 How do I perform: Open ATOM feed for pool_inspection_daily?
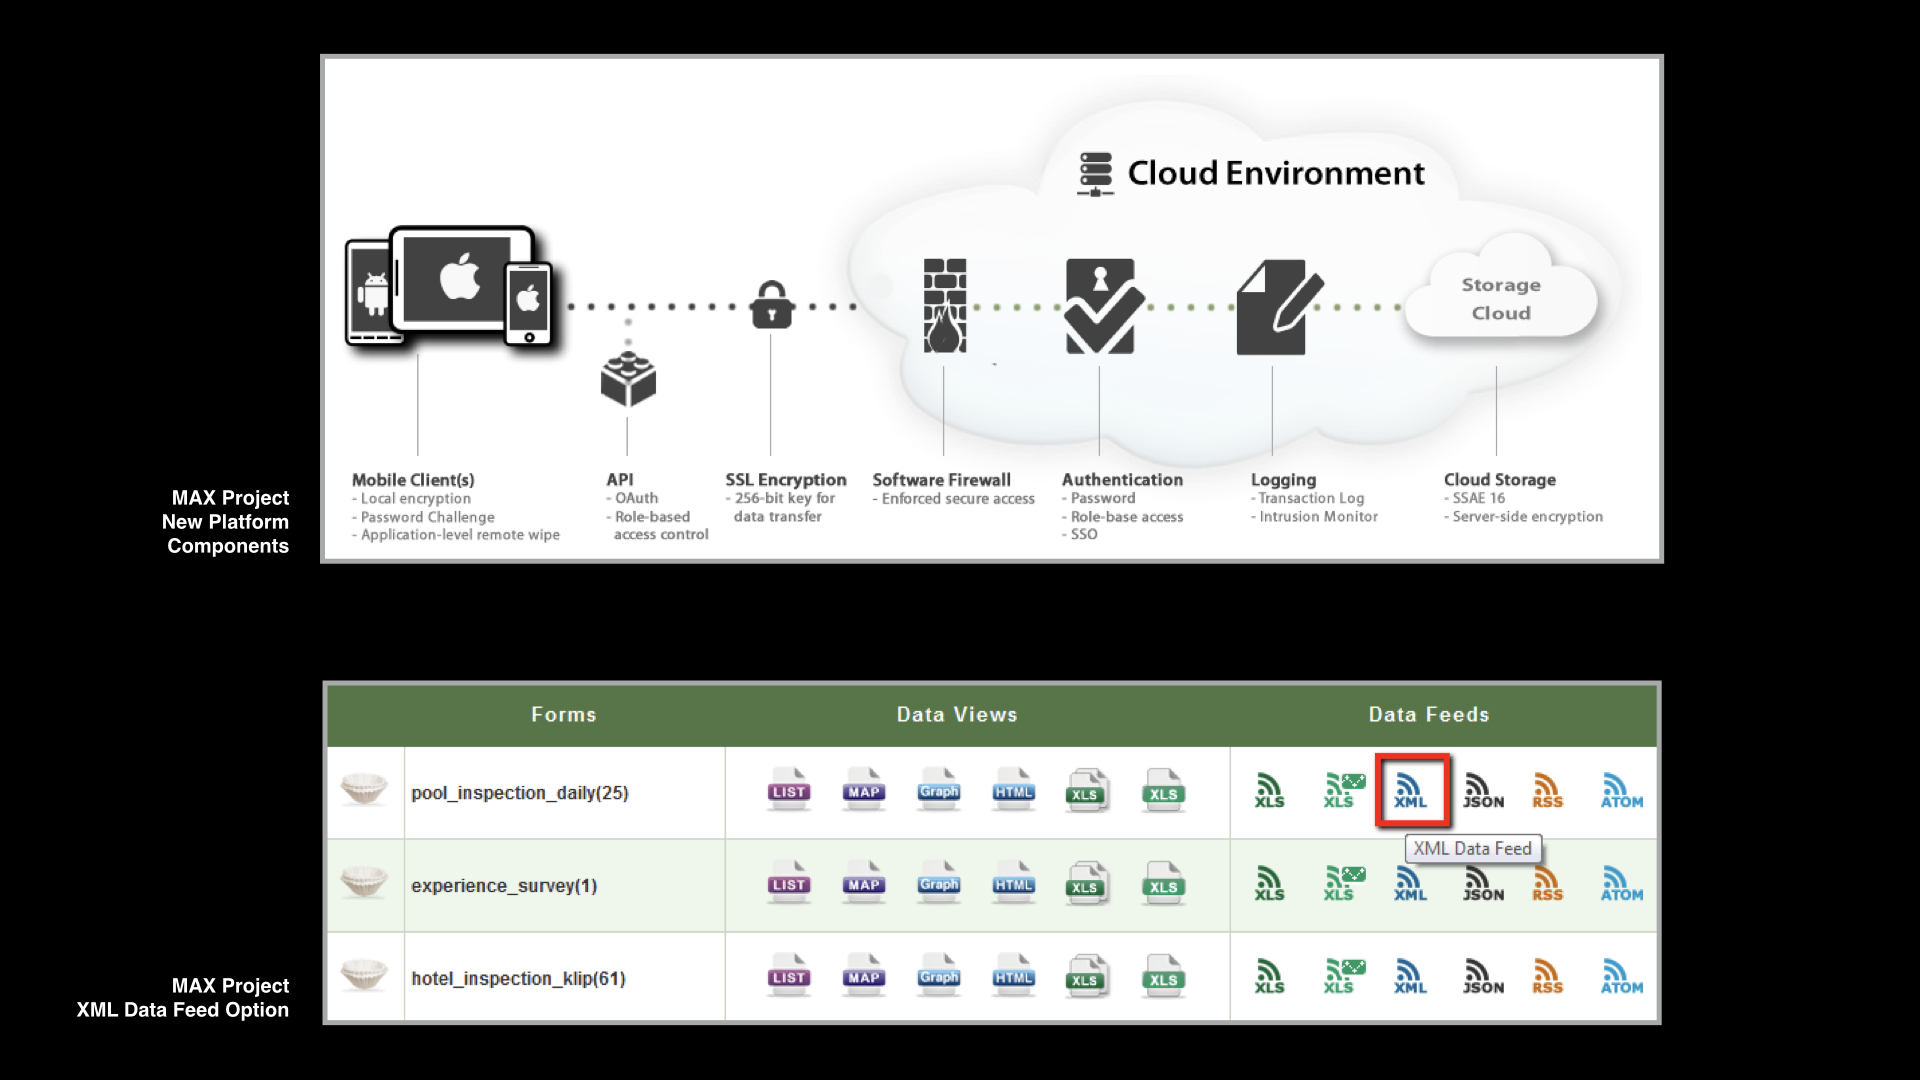(x=1621, y=790)
